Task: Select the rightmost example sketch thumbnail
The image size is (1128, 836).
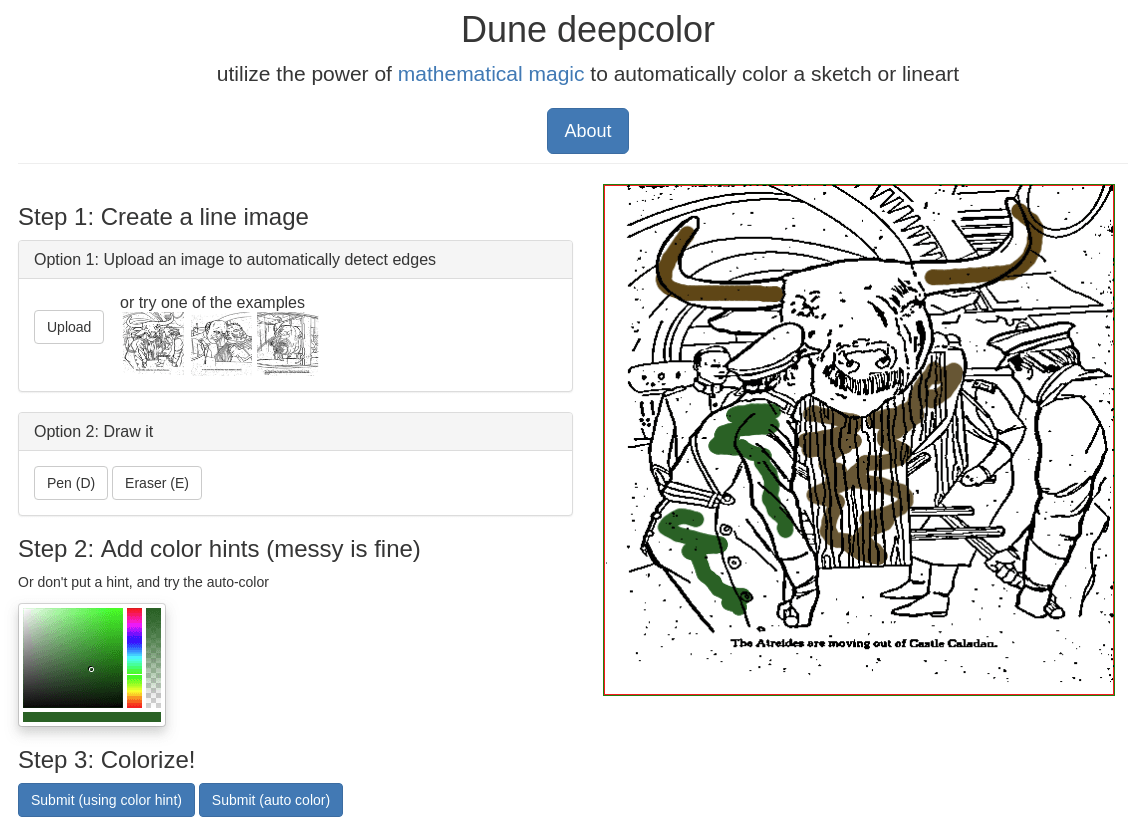Action: (287, 345)
